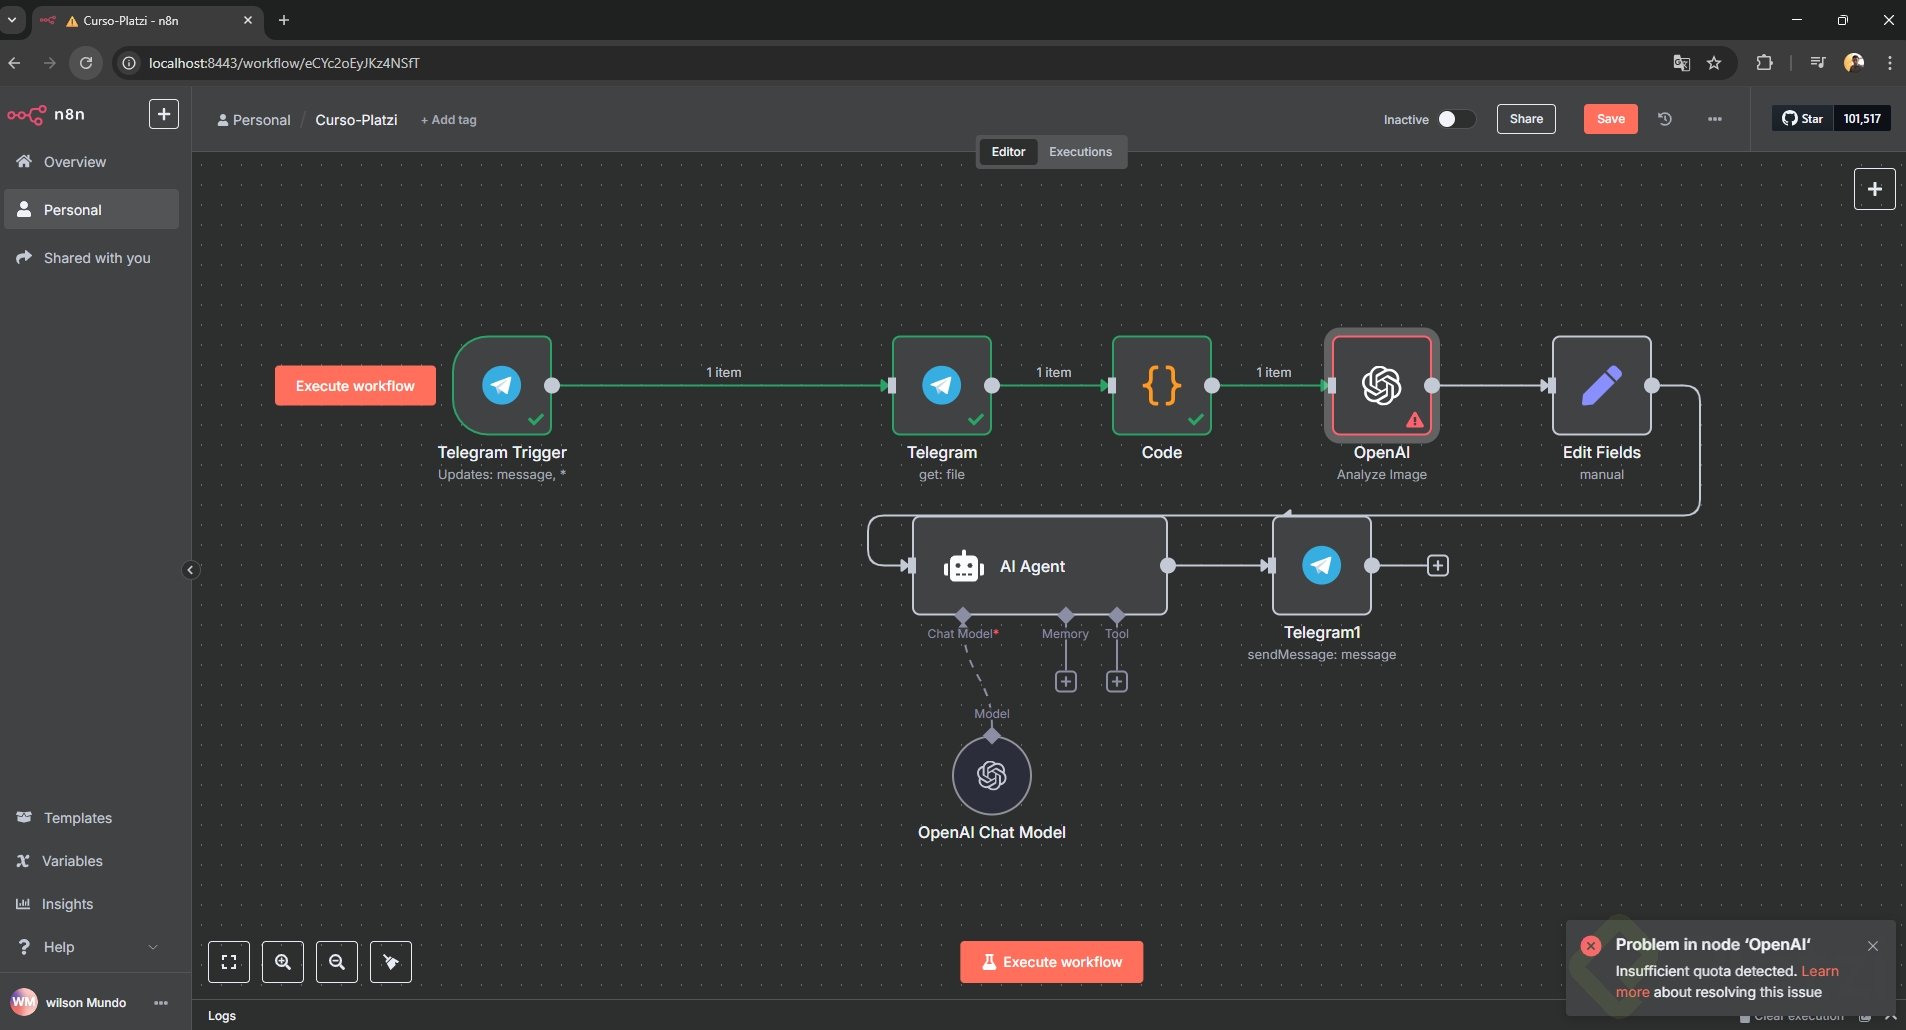Open the Code node
The image size is (1906, 1030).
[x=1162, y=385]
